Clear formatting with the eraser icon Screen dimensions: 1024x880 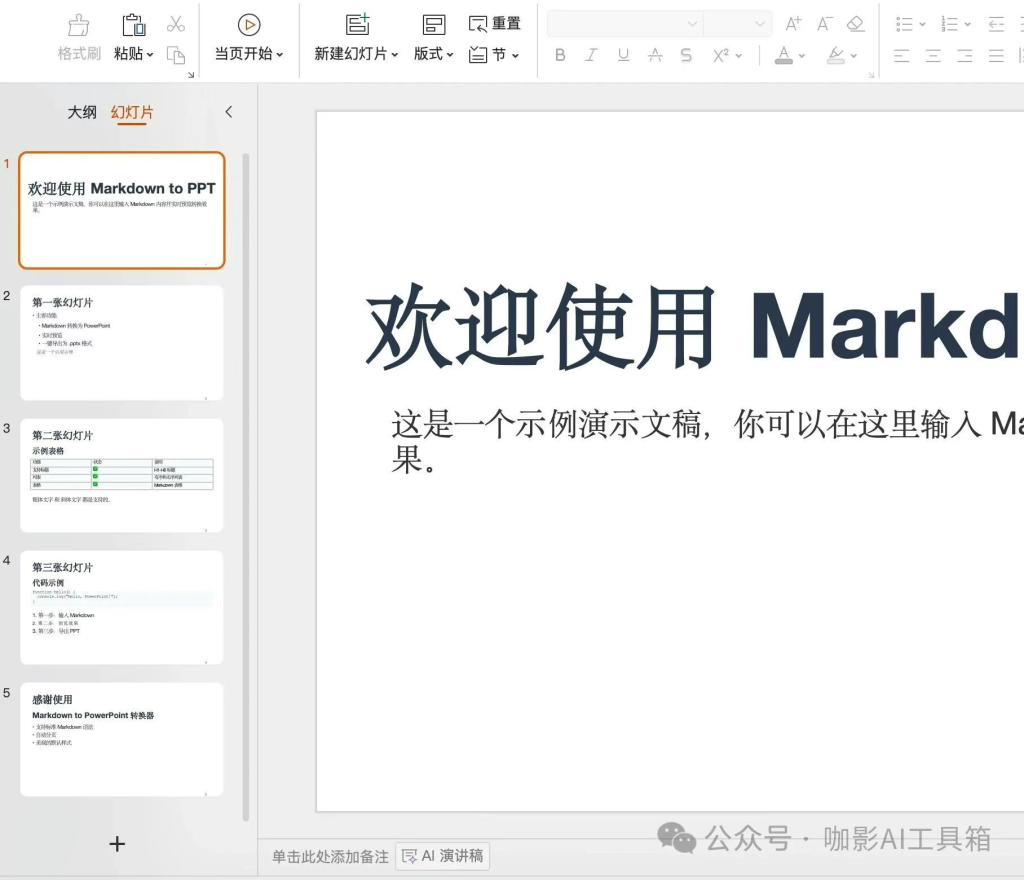pyautogui.click(x=855, y=22)
